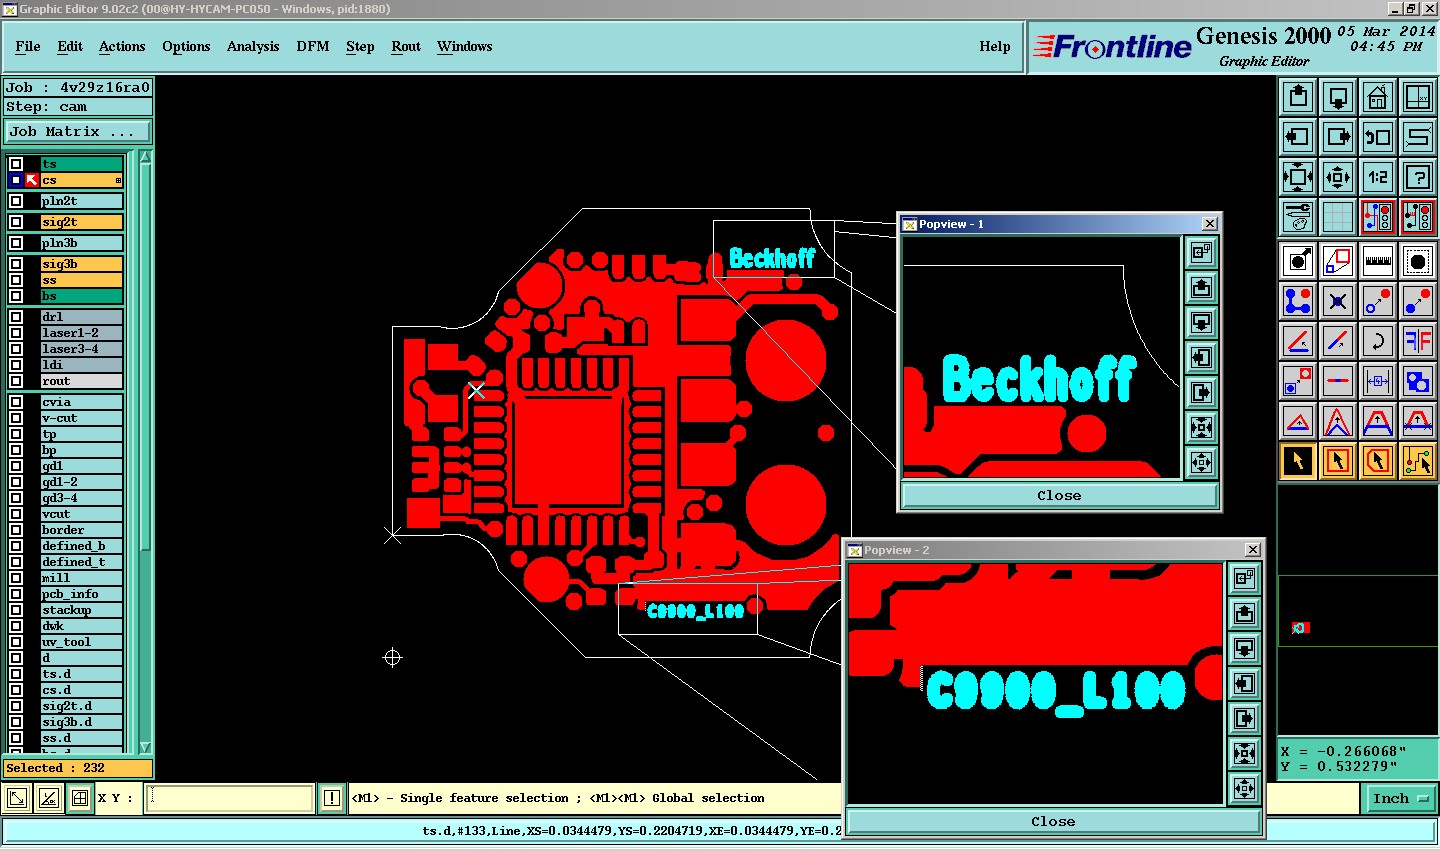1440x851 pixels.
Task: Open the Windows menu
Action: point(465,46)
